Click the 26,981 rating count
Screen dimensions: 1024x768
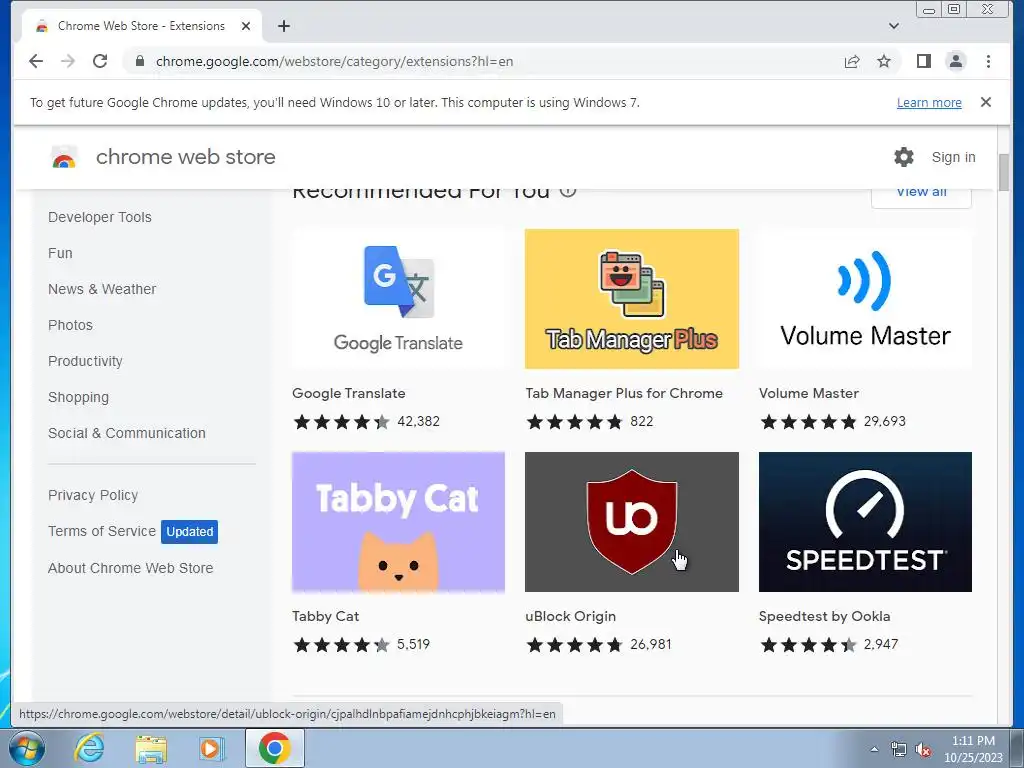click(650, 645)
